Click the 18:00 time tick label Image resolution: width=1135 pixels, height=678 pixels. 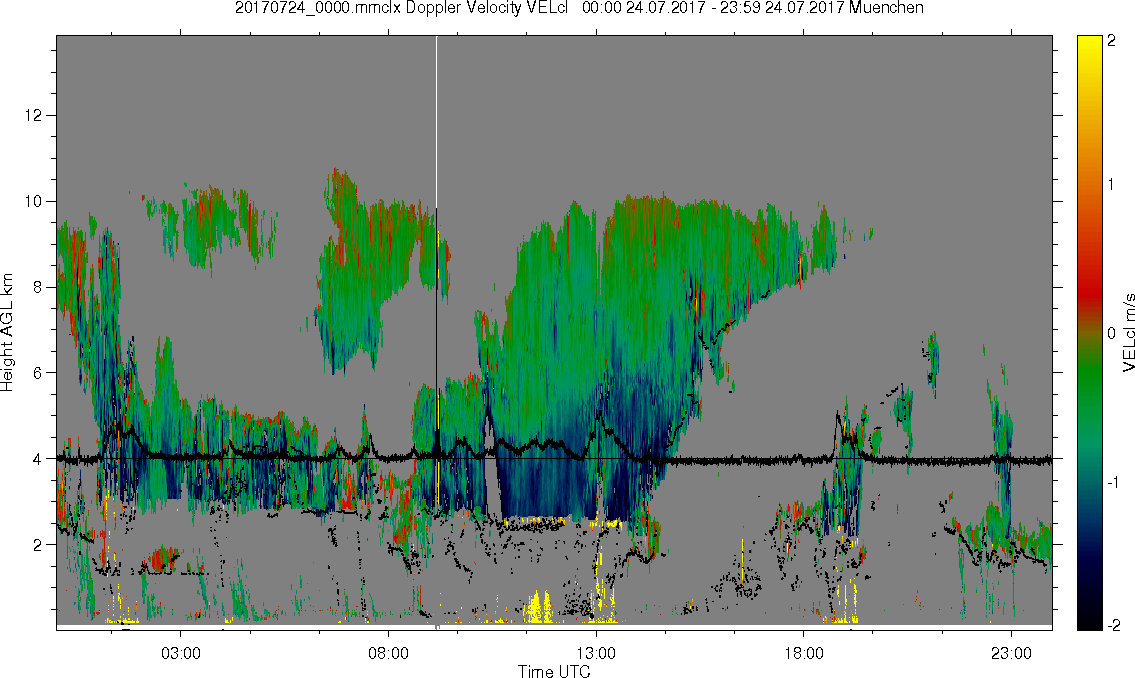tap(803, 653)
